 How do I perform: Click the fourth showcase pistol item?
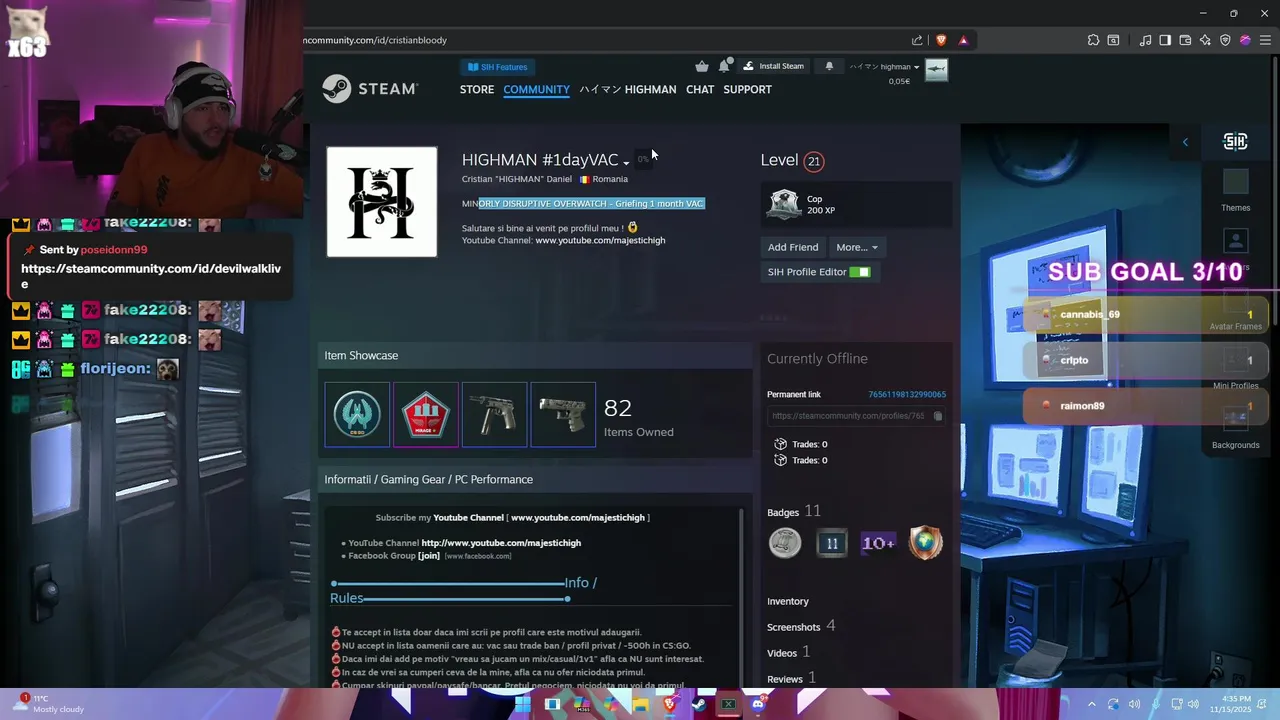563,414
